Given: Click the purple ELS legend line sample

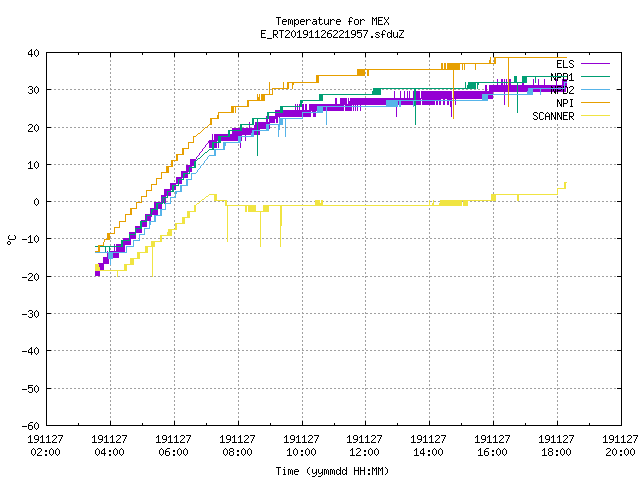Looking at the screenshot, I should [x=596, y=64].
